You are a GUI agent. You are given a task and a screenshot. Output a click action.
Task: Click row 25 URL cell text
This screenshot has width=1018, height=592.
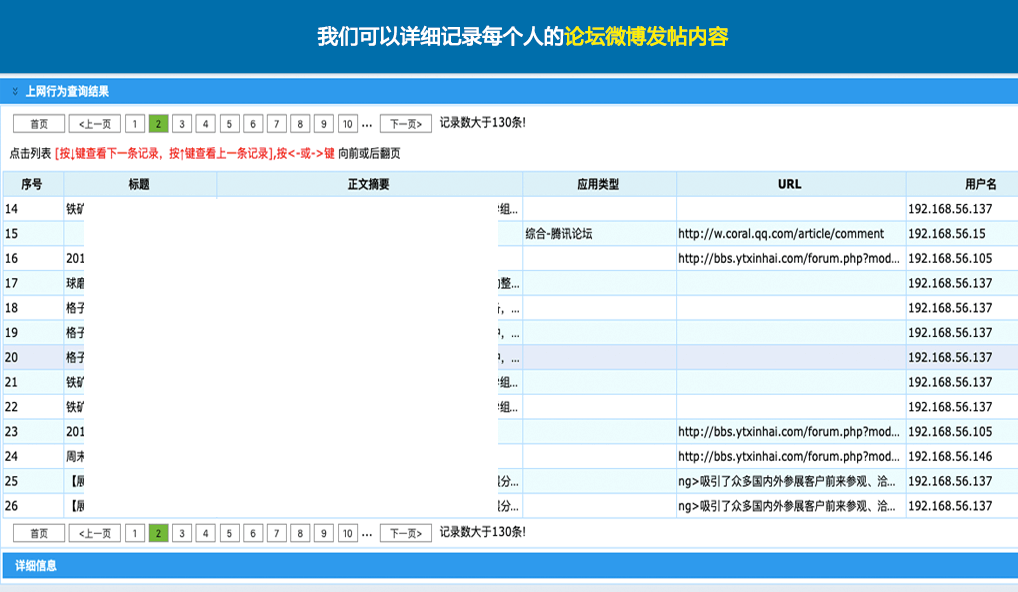pos(787,481)
